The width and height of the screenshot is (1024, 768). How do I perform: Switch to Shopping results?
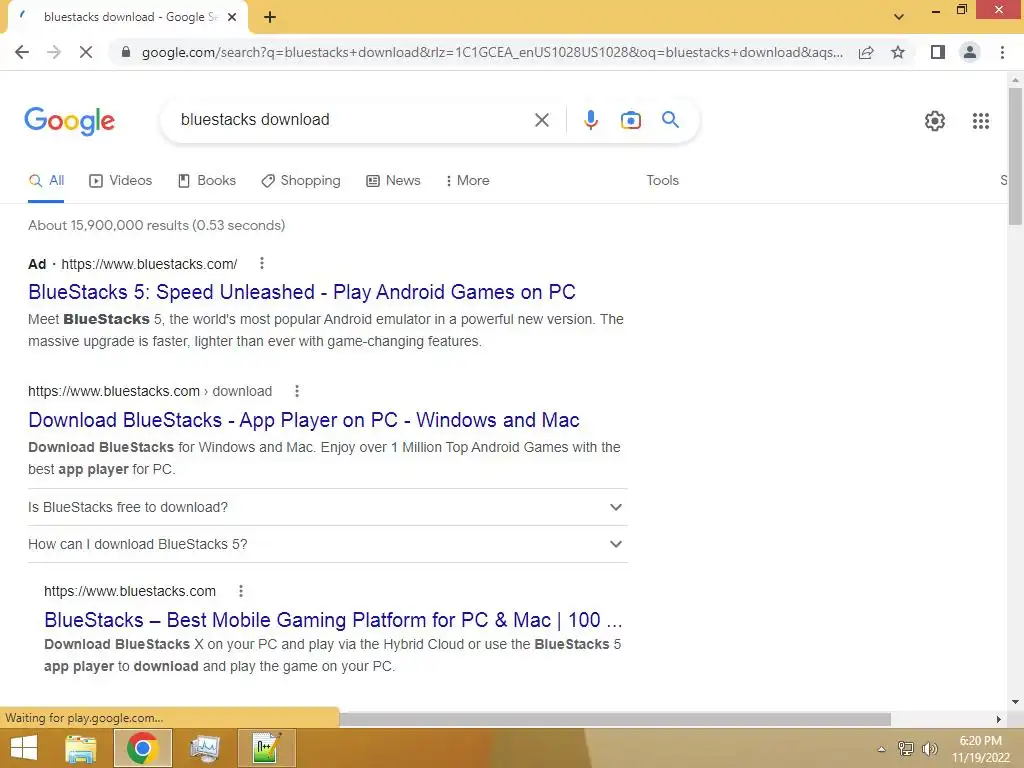(300, 181)
